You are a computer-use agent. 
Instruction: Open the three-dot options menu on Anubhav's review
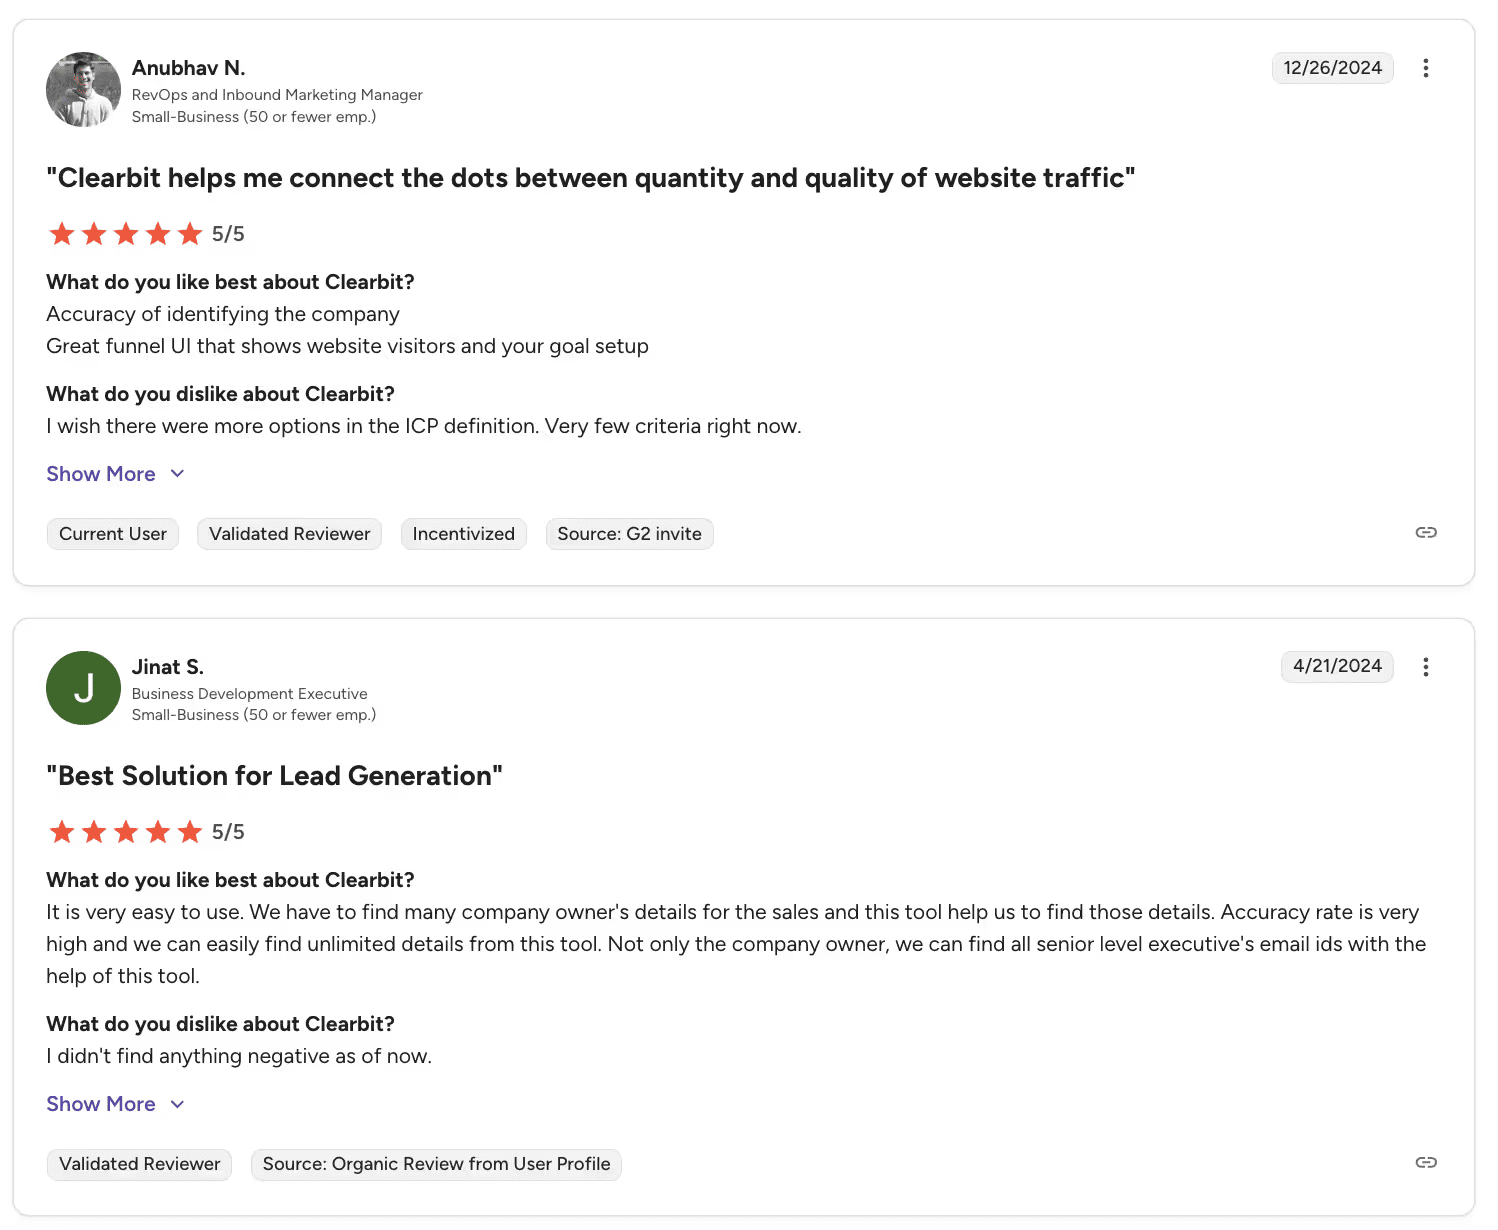pyautogui.click(x=1426, y=68)
